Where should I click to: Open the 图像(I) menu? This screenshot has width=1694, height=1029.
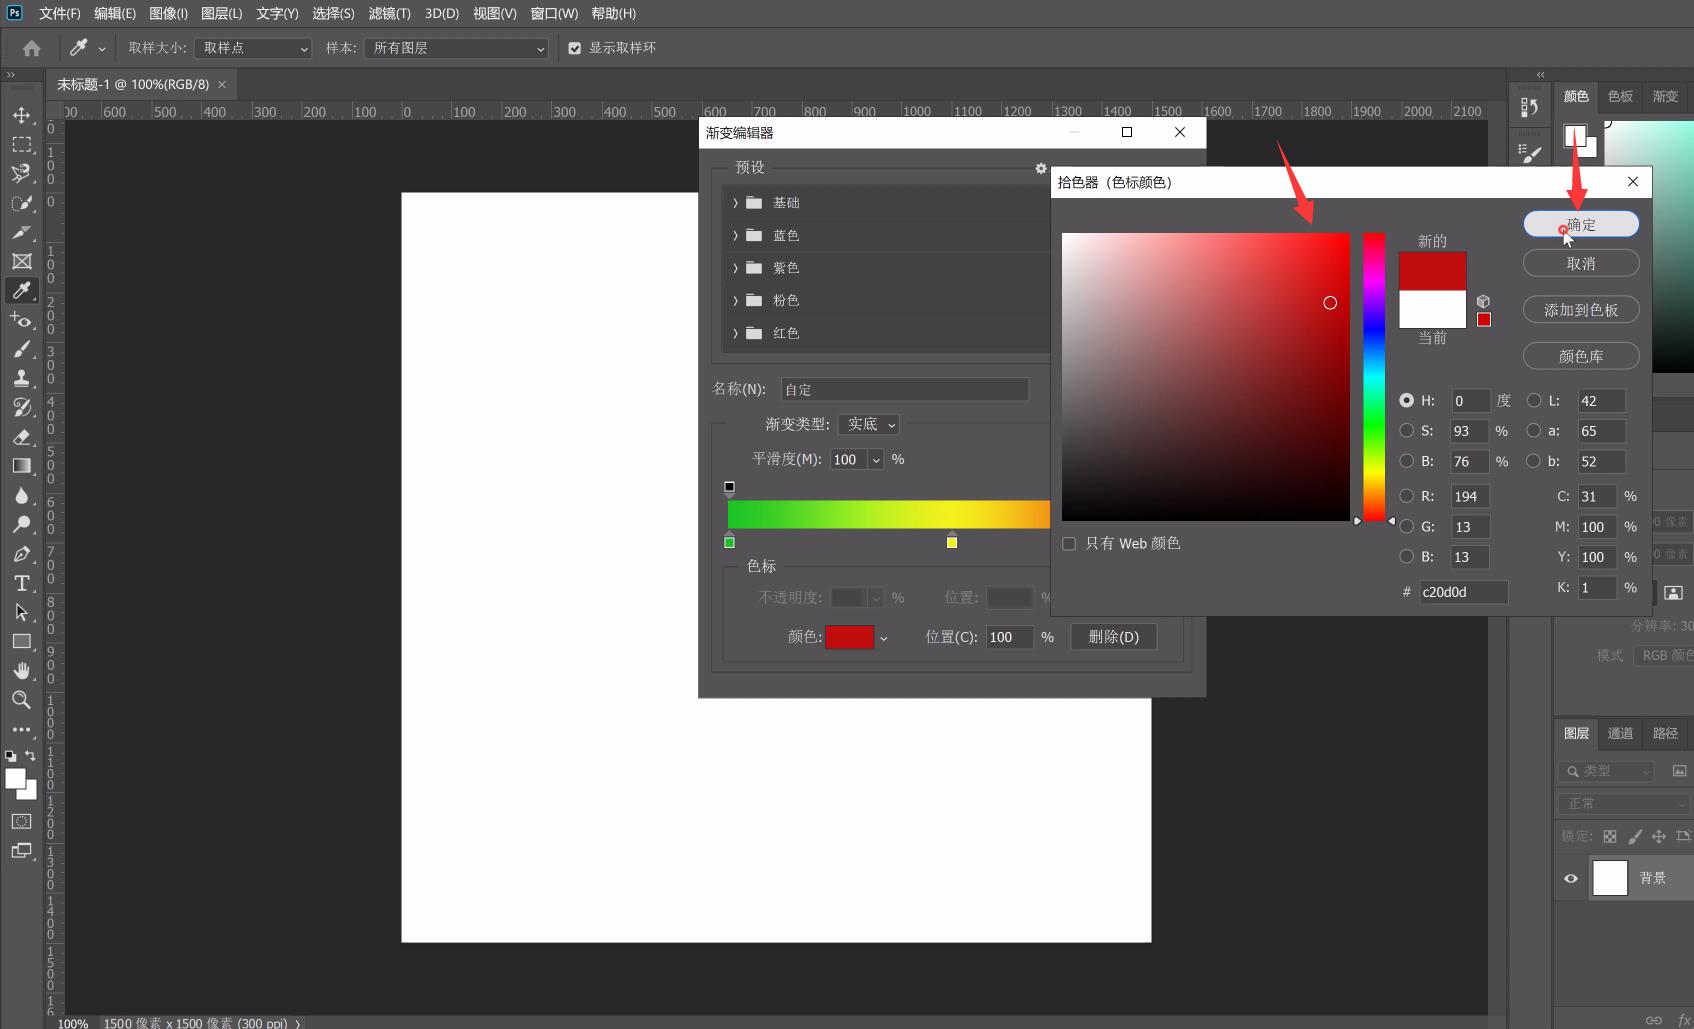coord(168,13)
